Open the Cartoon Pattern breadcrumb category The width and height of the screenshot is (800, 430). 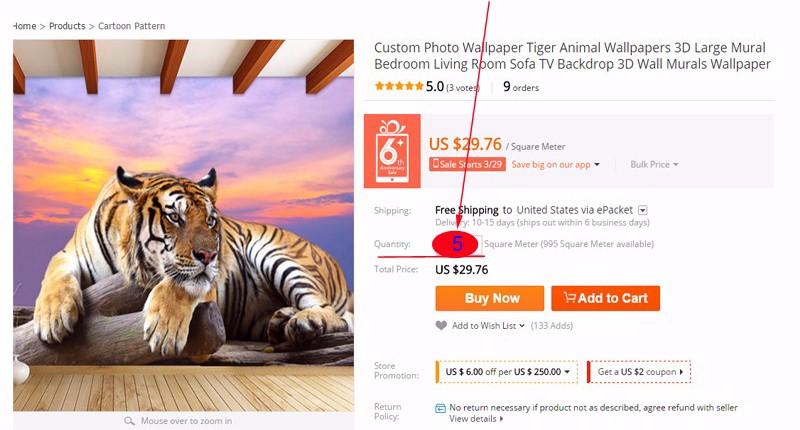131,26
